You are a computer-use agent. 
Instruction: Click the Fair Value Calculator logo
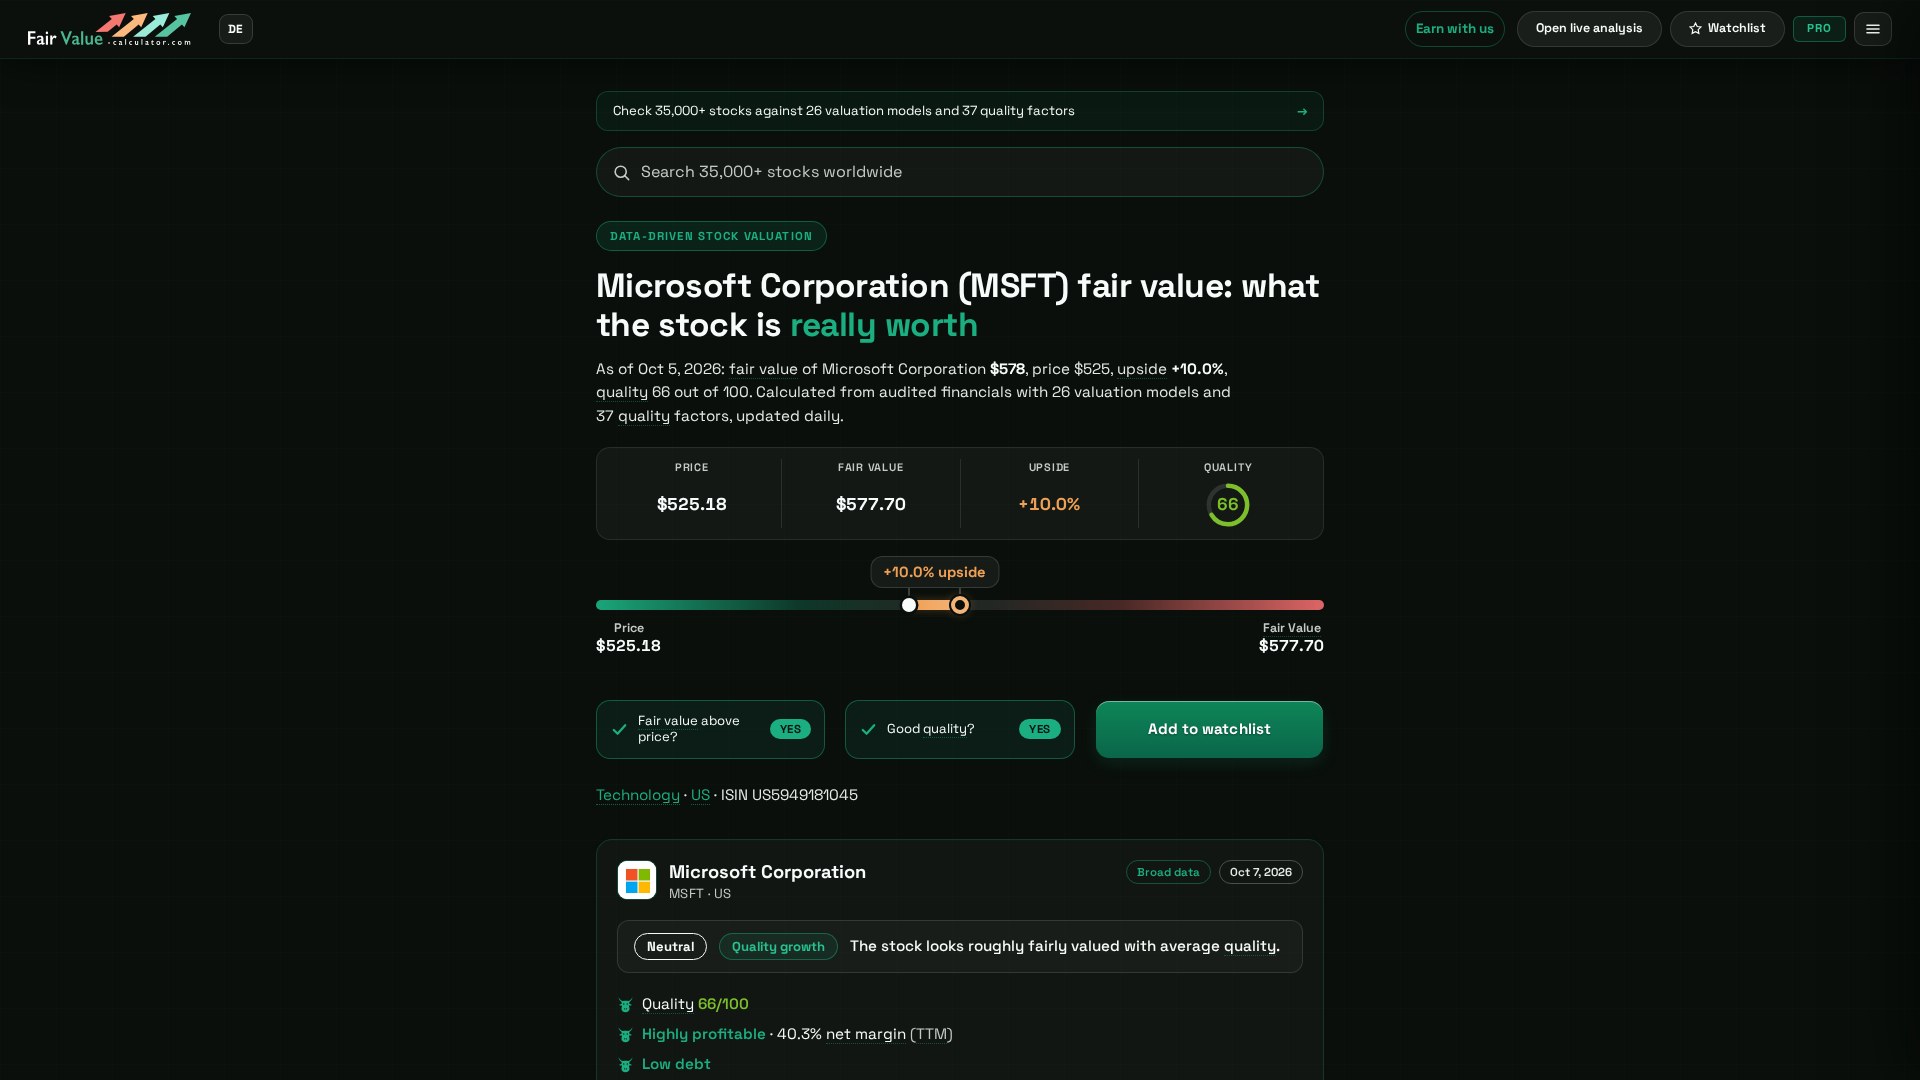point(109,29)
